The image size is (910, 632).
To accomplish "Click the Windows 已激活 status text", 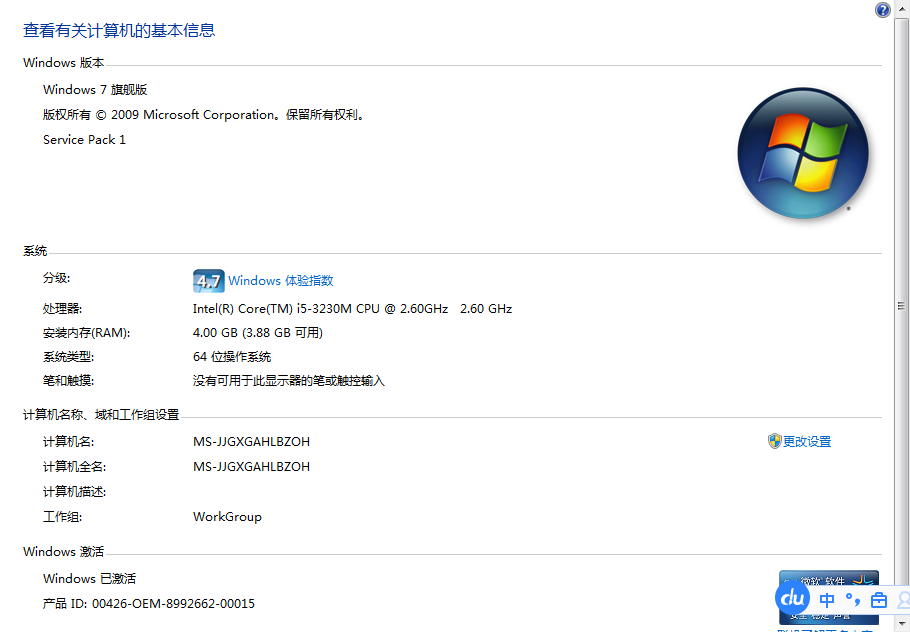I will (89, 579).
